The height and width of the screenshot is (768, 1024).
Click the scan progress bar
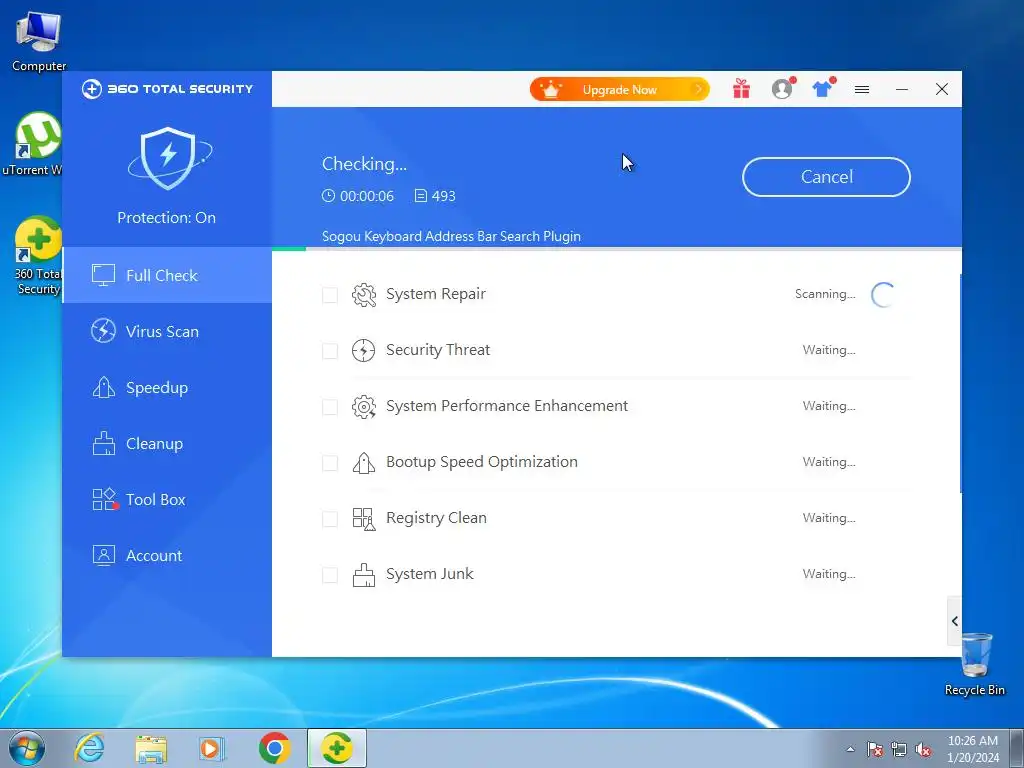tap(616, 249)
